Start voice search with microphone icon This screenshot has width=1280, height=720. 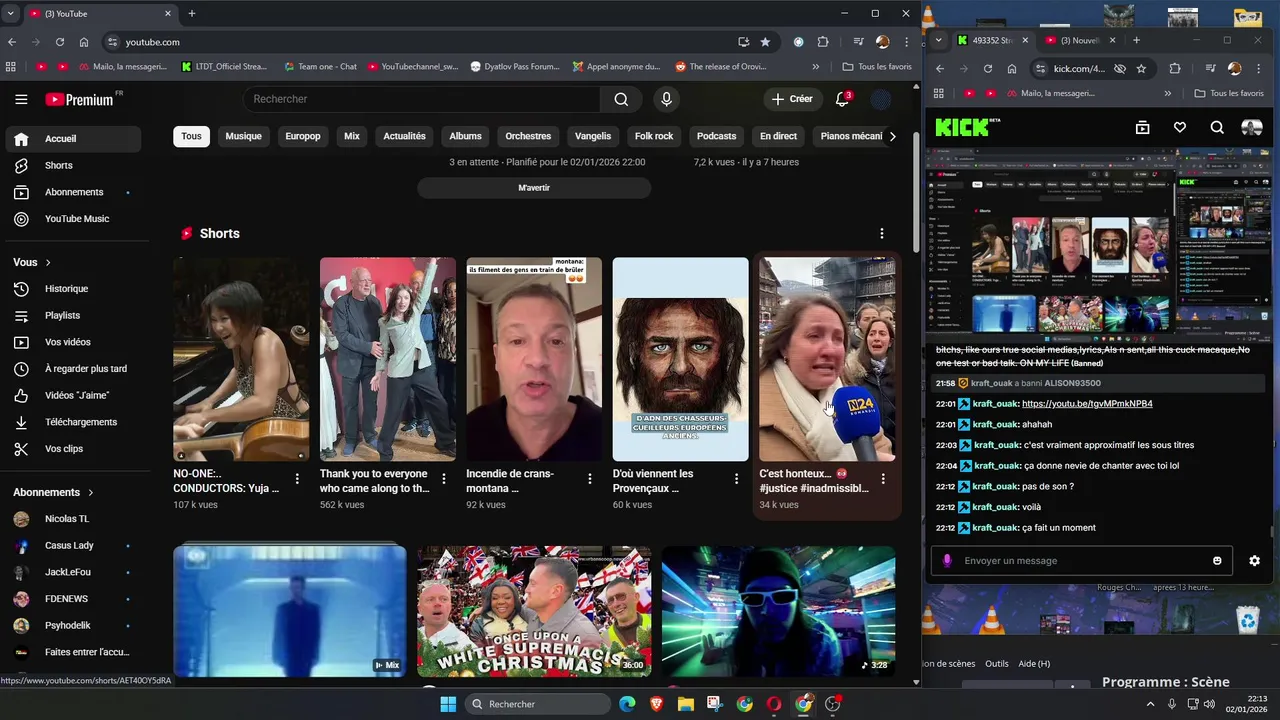click(666, 99)
